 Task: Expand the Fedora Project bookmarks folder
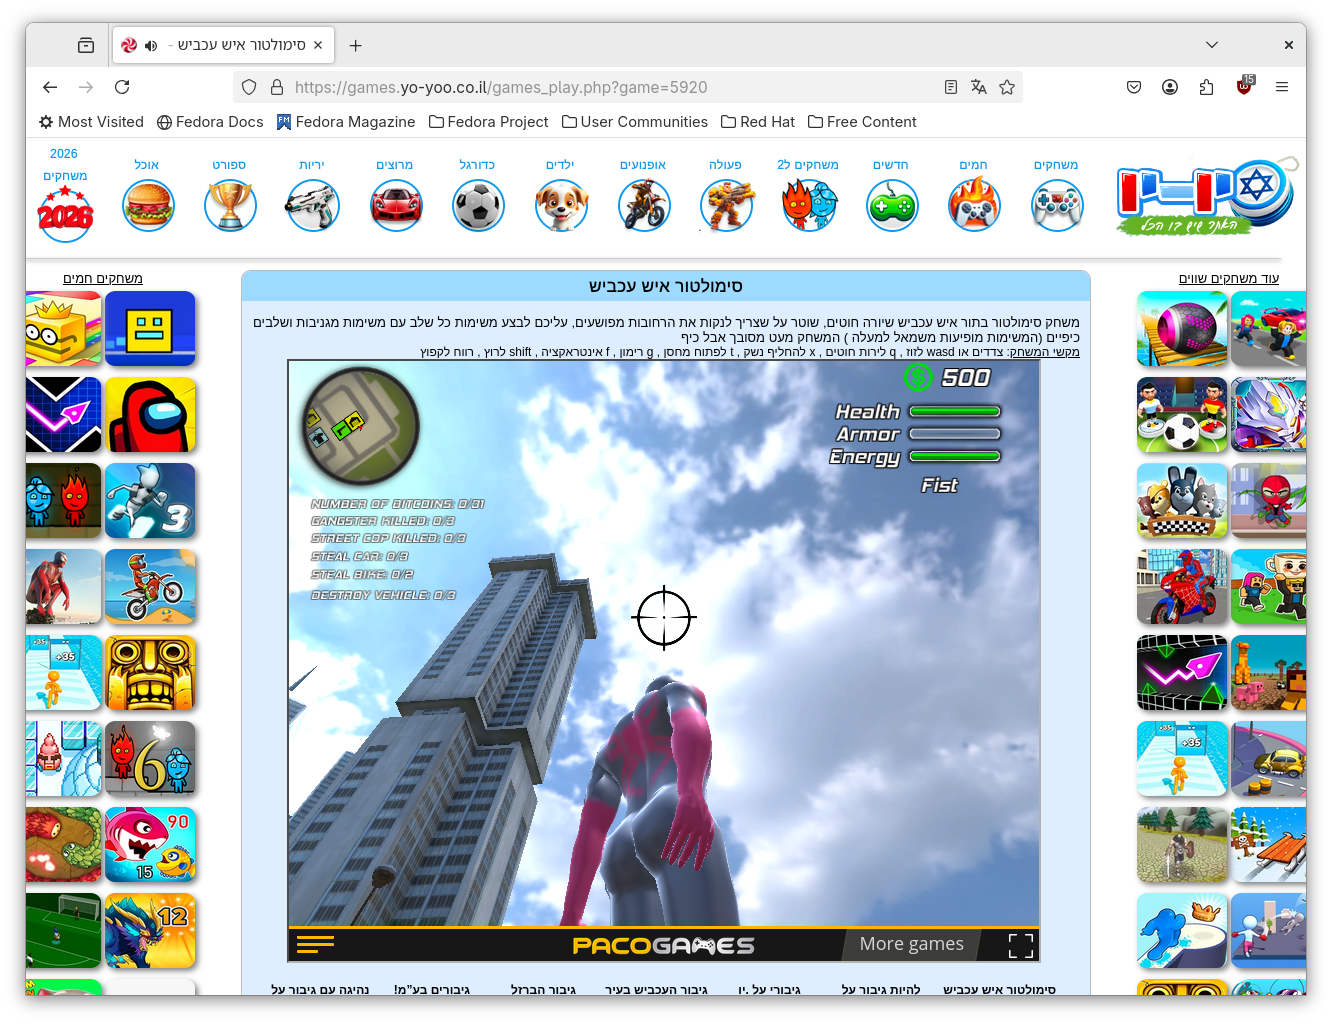(x=489, y=122)
